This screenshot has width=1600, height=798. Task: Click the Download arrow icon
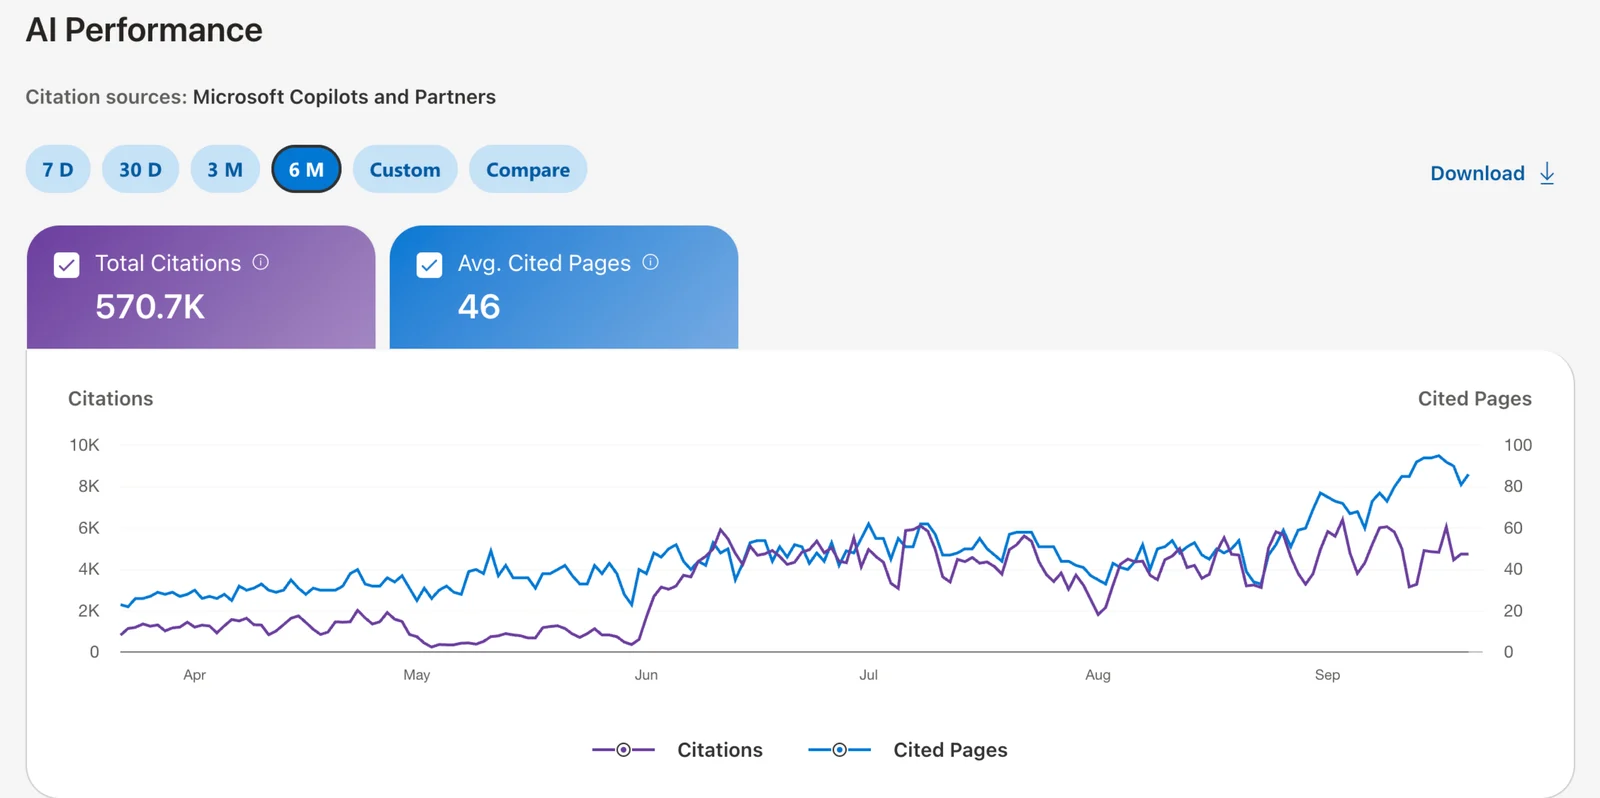[x=1547, y=173]
